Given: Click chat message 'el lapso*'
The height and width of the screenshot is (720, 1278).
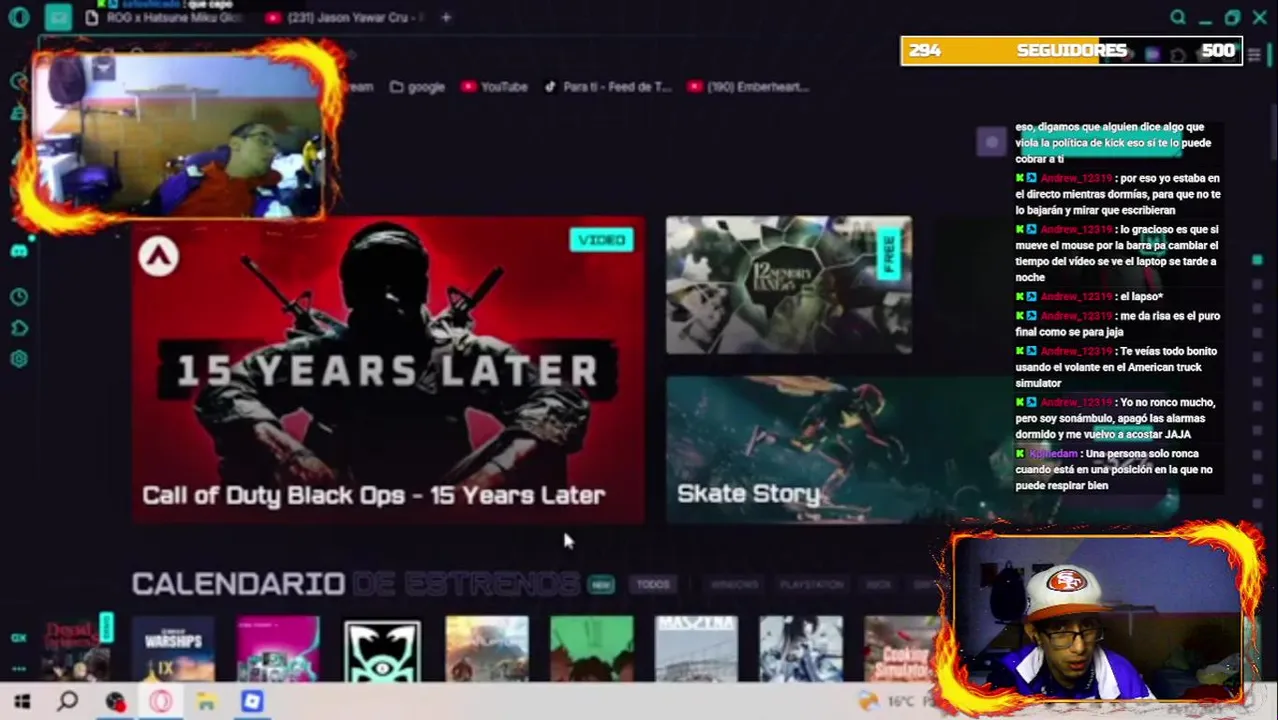Looking at the screenshot, I should tap(1089, 297).
